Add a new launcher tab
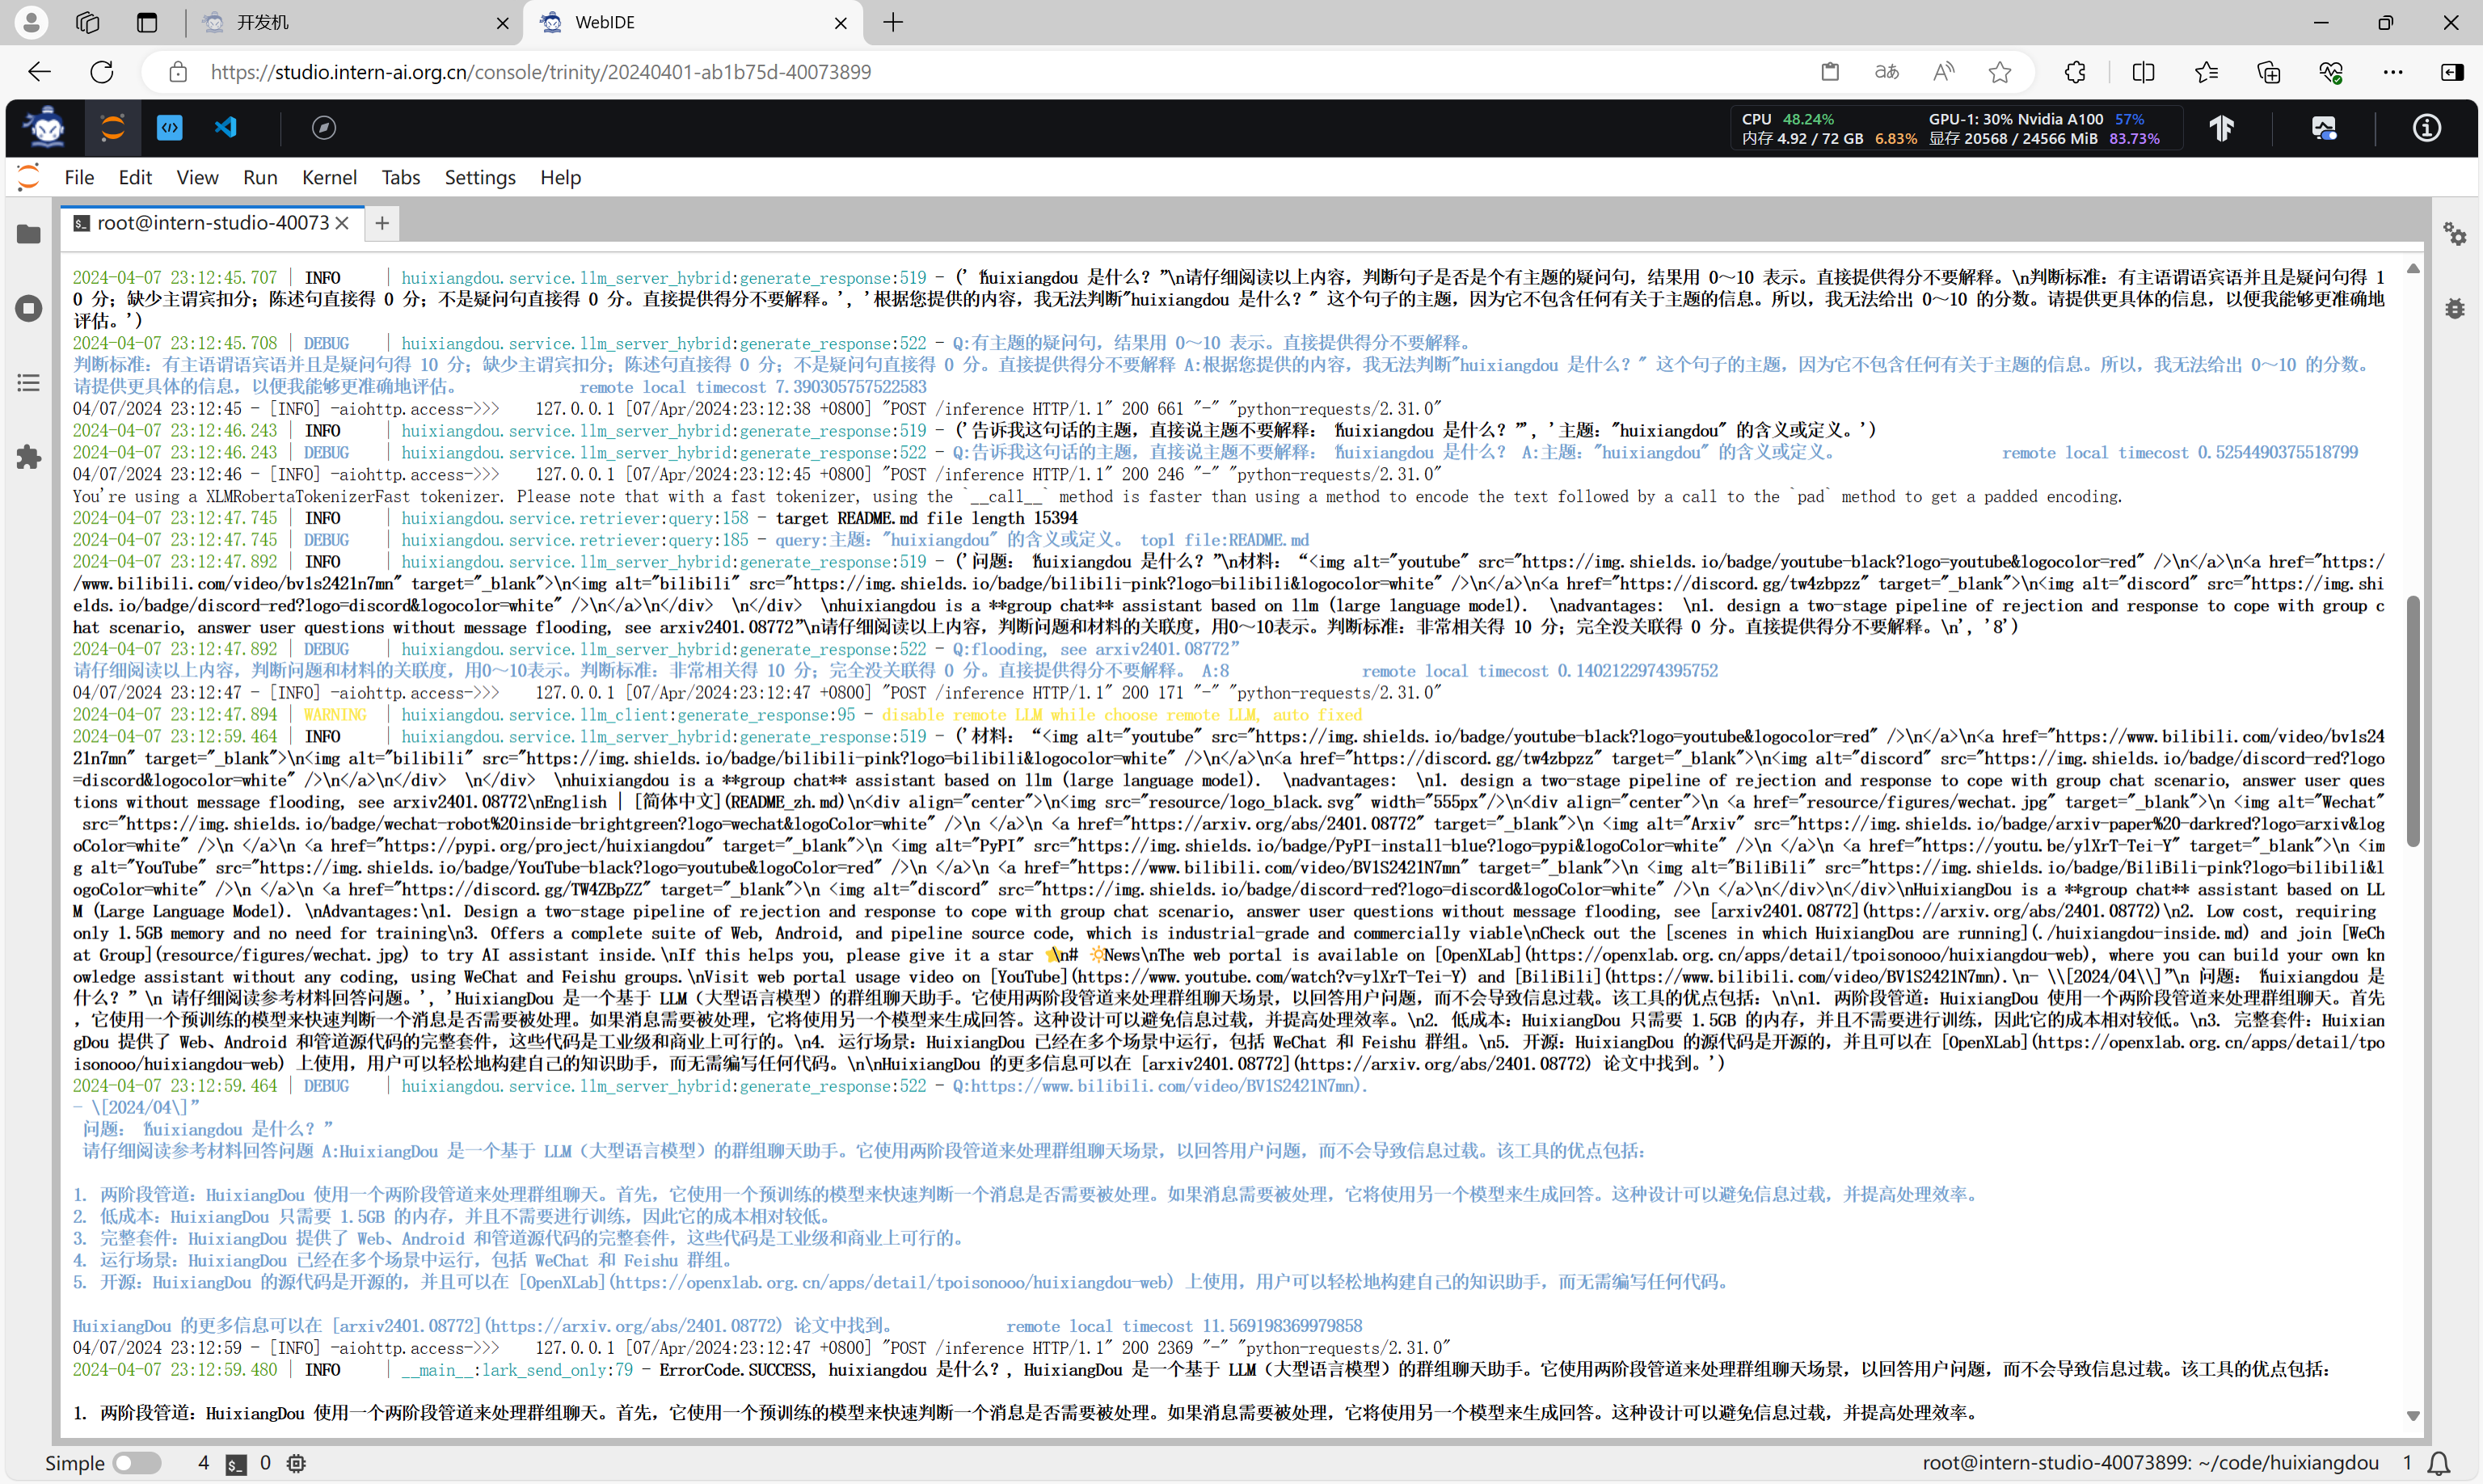 click(x=382, y=223)
